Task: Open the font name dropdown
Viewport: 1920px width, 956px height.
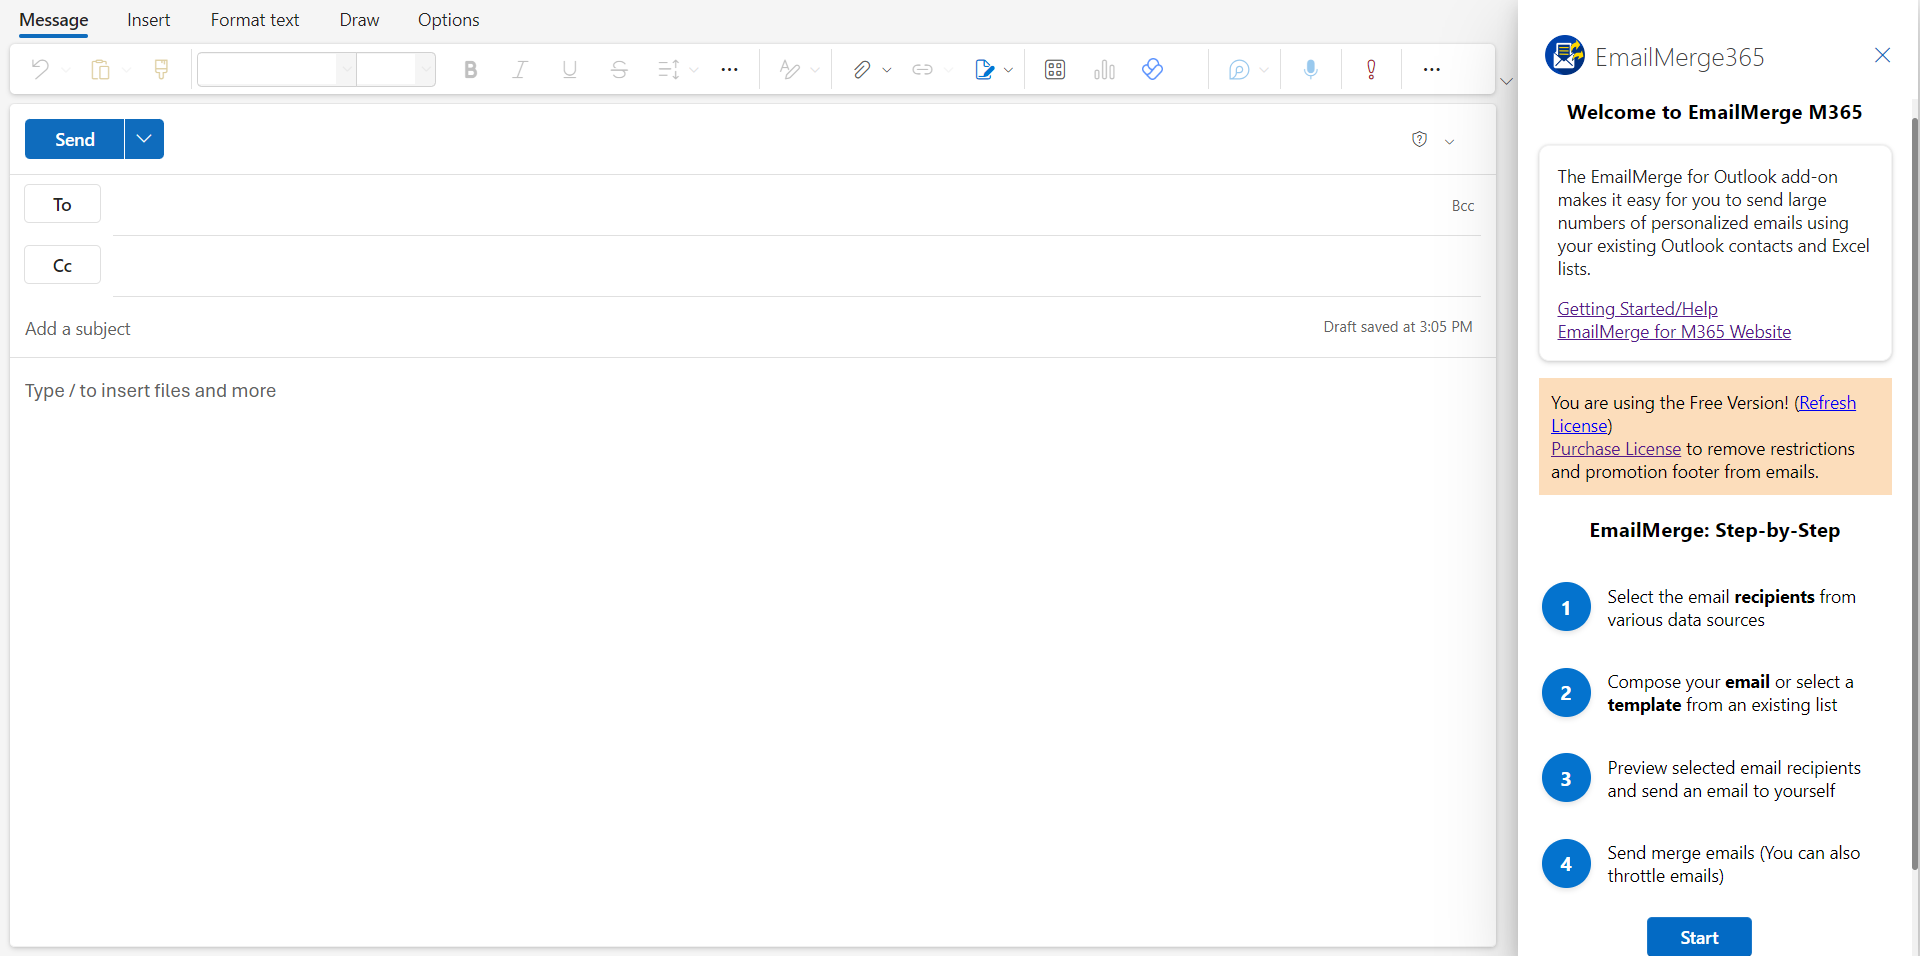Action: tap(346, 69)
